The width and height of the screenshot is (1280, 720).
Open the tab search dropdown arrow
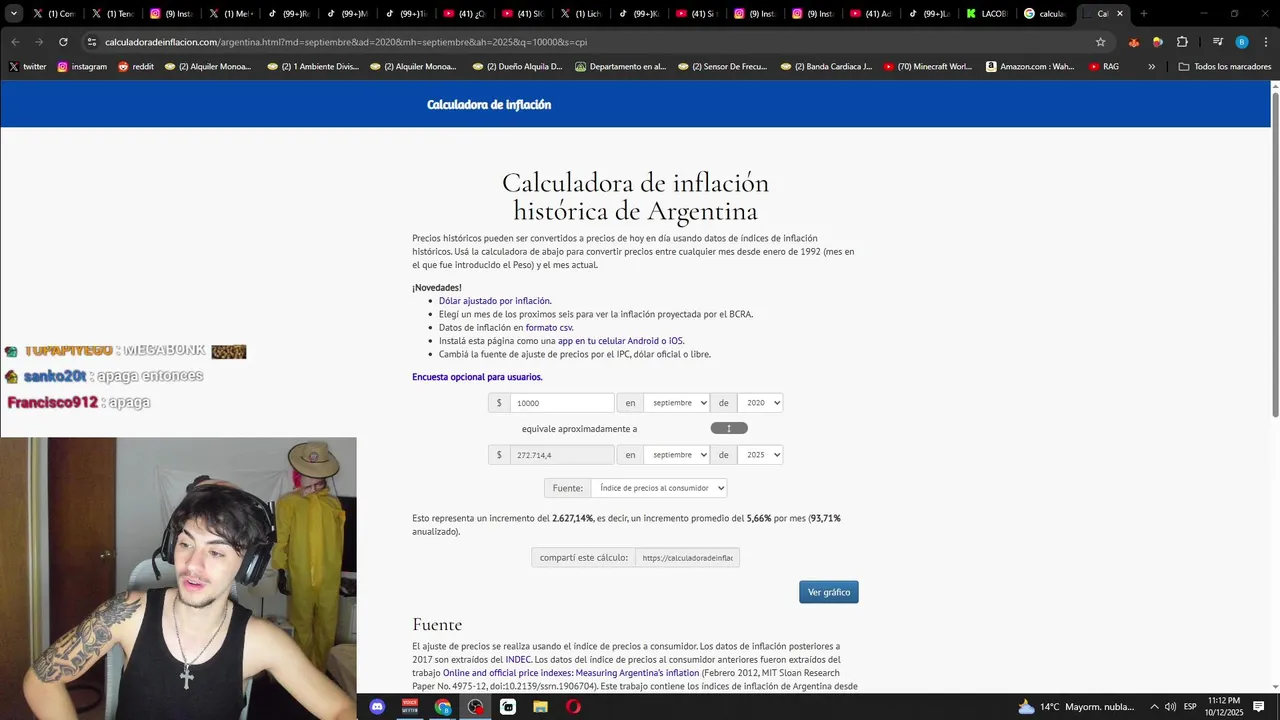[x=14, y=14]
